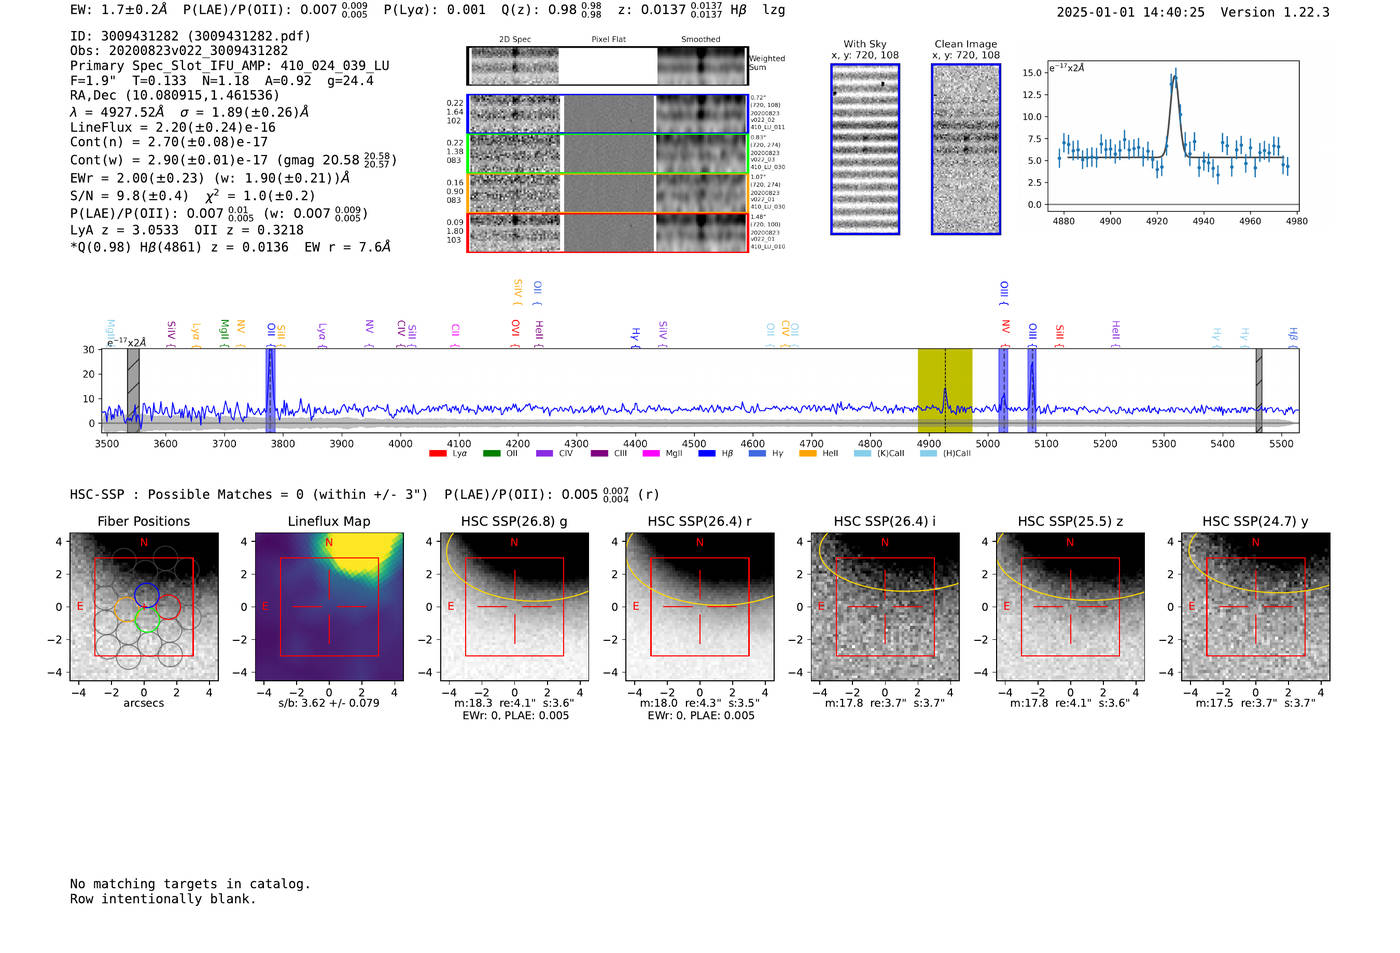The width and height of the screenshot is (1400, 953).
Task: Click the Lyα red legend swatch
Action: click(437, 453)
